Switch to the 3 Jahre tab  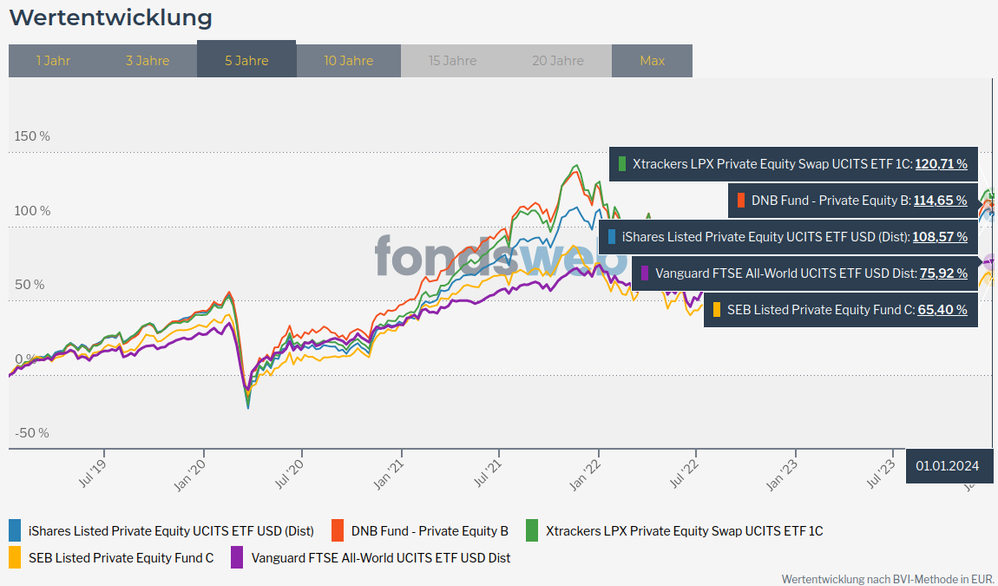147,61
